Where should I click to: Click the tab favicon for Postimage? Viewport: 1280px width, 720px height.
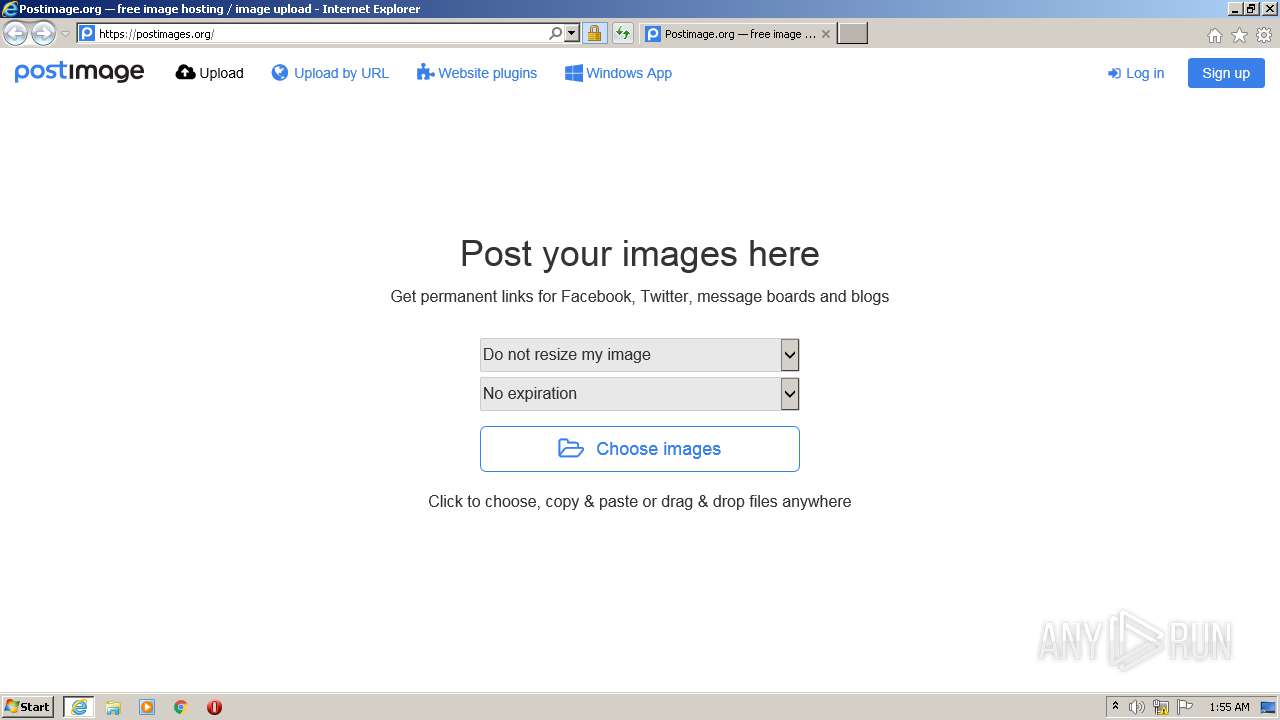tap(653, 34)
